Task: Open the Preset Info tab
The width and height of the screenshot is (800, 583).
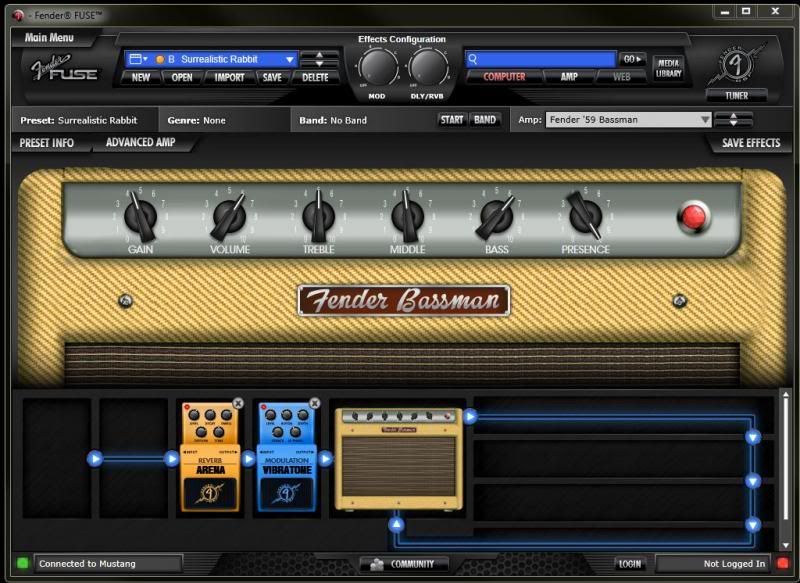Action: (47, 143)
